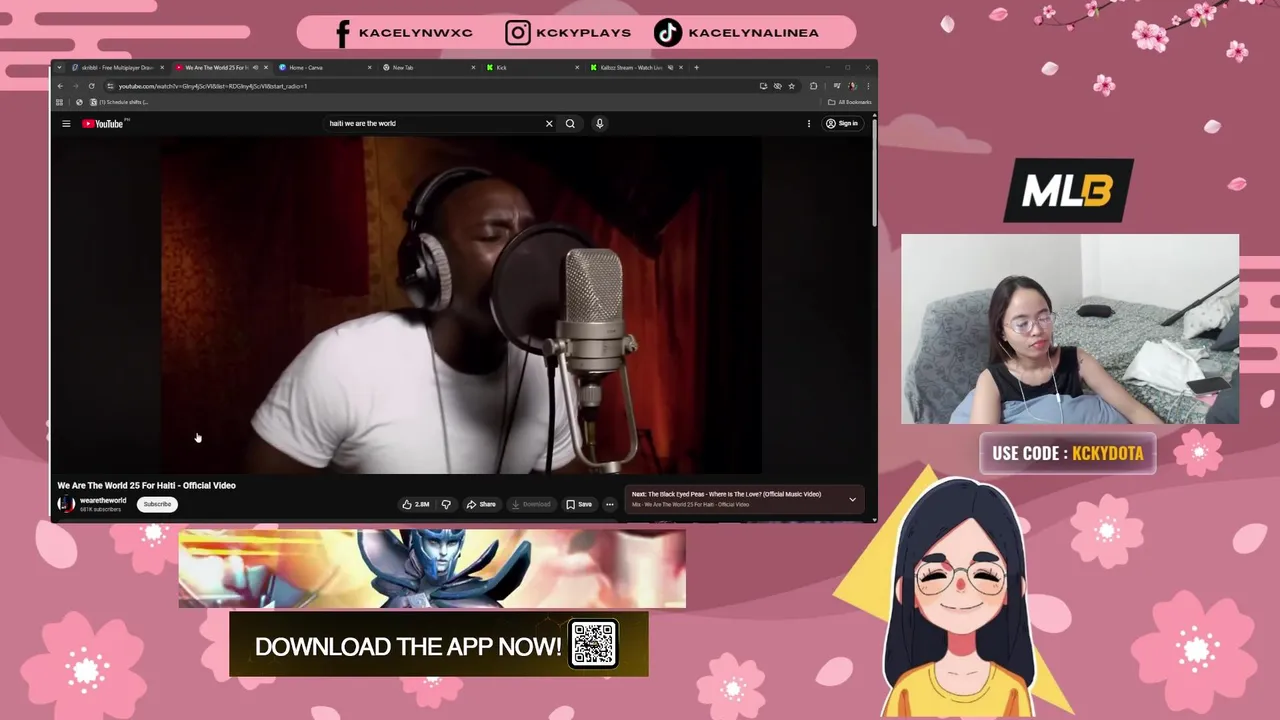
Task: Open a new browser tab
Action: point(697,68)
